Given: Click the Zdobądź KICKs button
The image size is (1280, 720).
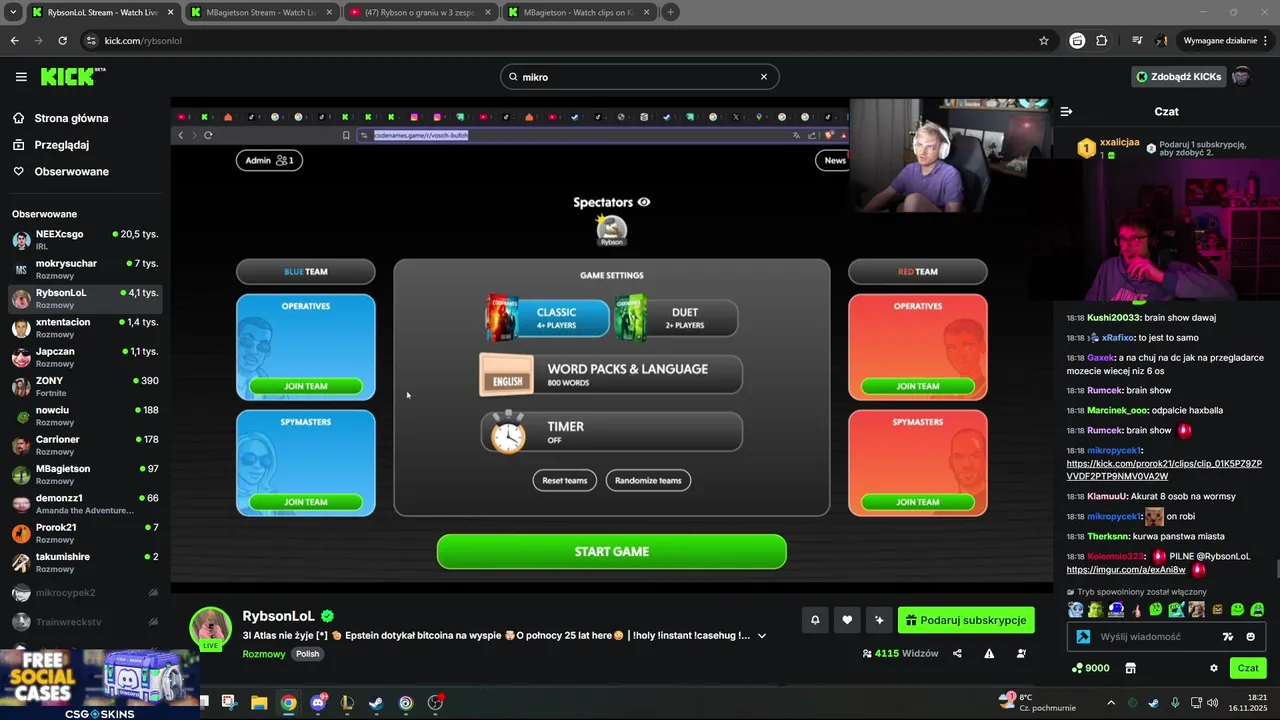Looking at the screenshot, I should (1178, 77).
